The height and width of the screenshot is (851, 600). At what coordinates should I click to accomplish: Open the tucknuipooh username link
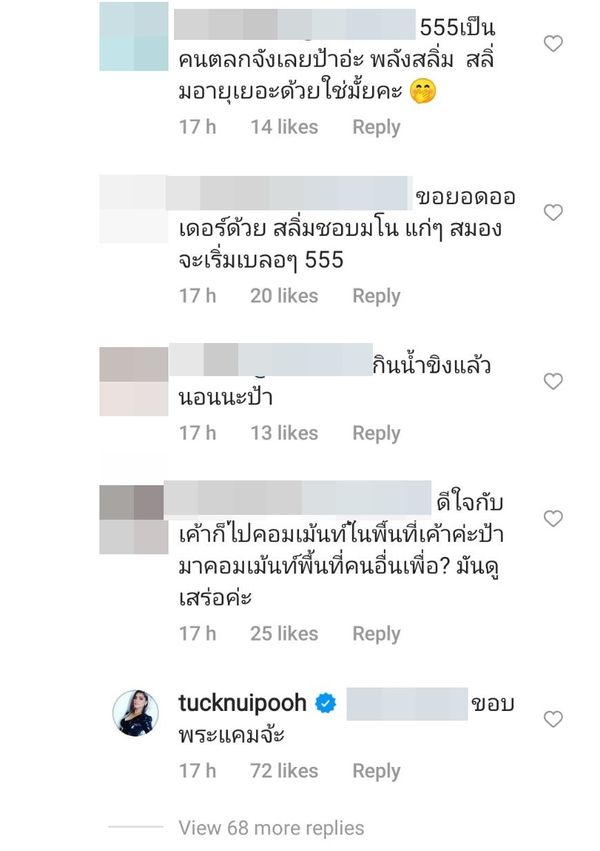(242, 703)
